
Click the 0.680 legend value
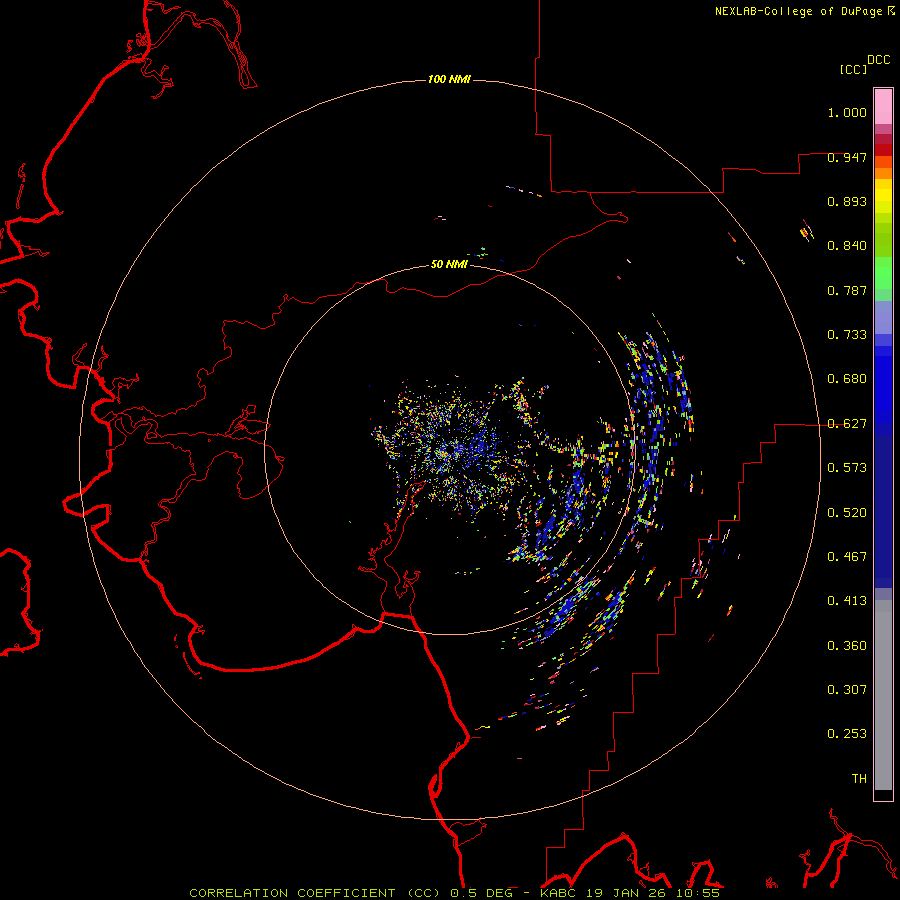tap(847, 379)
